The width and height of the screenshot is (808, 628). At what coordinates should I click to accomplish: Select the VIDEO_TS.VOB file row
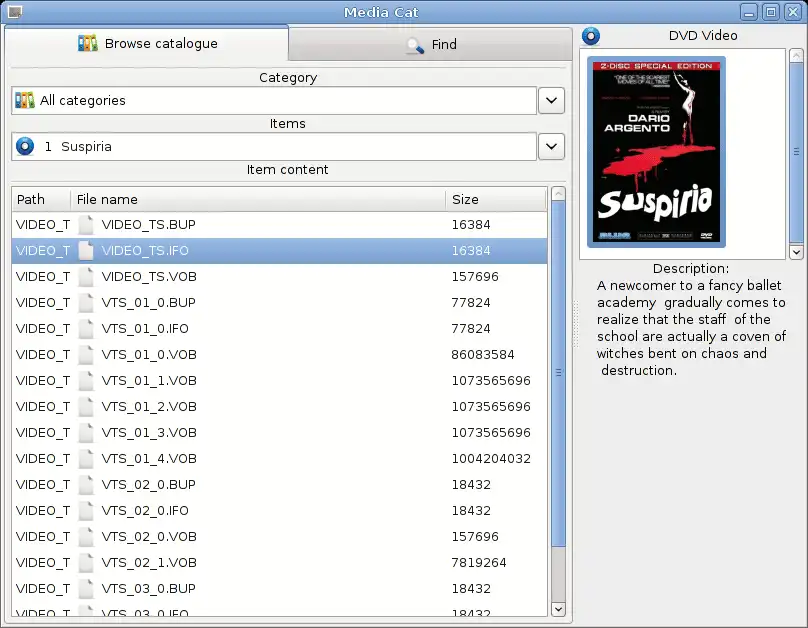[279, 277]
